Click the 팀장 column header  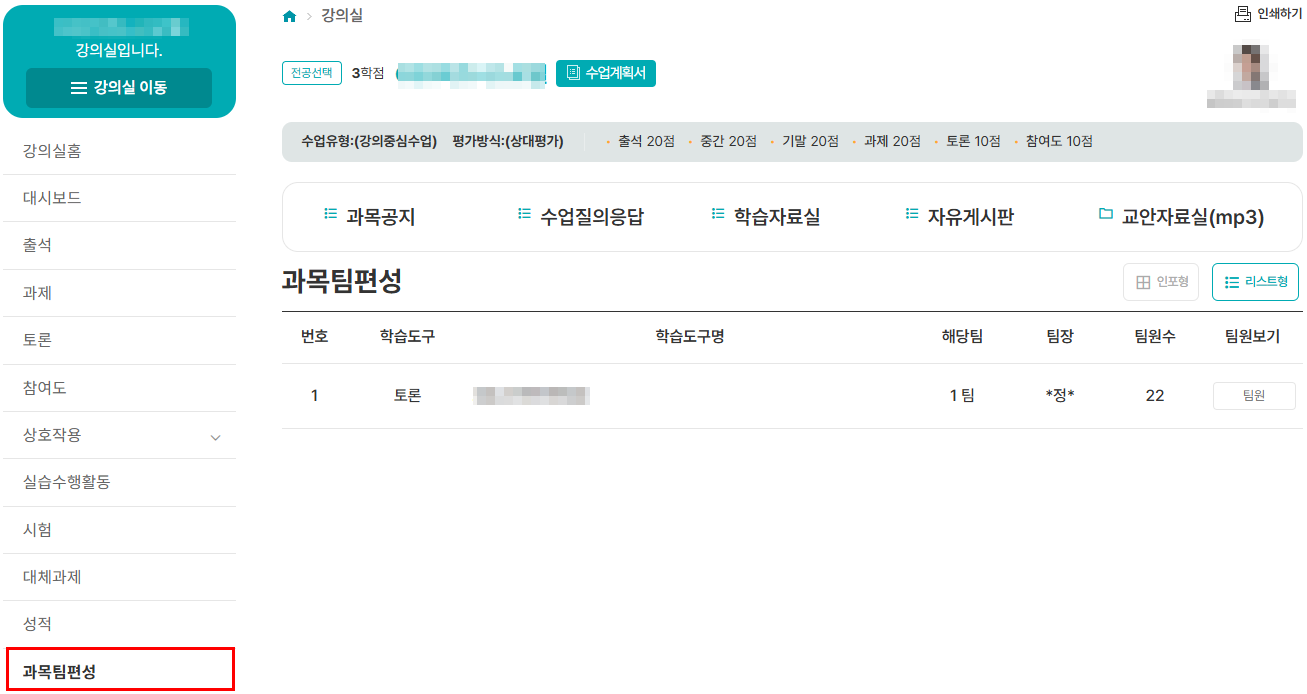[1059, 337]
